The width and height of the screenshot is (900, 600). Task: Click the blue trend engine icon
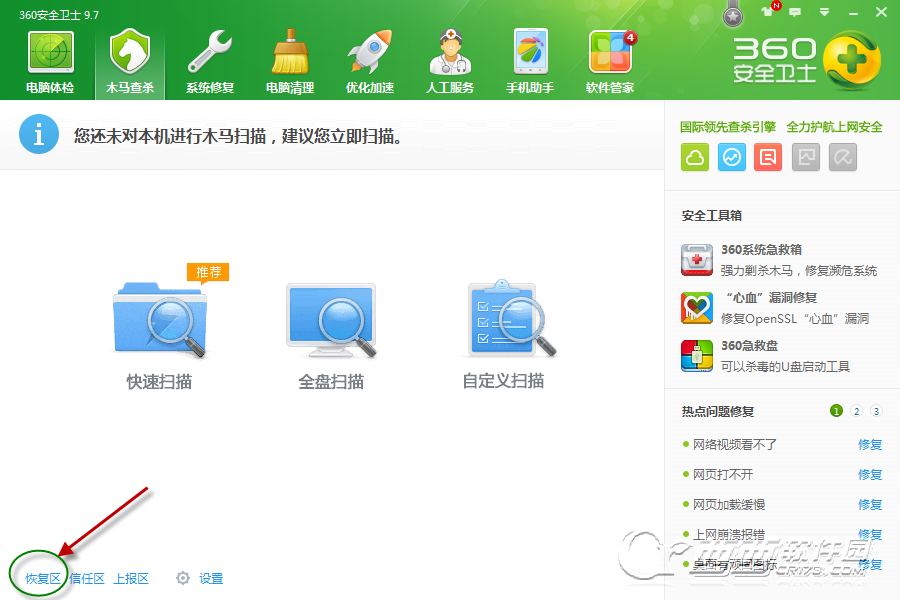[732, 157]
